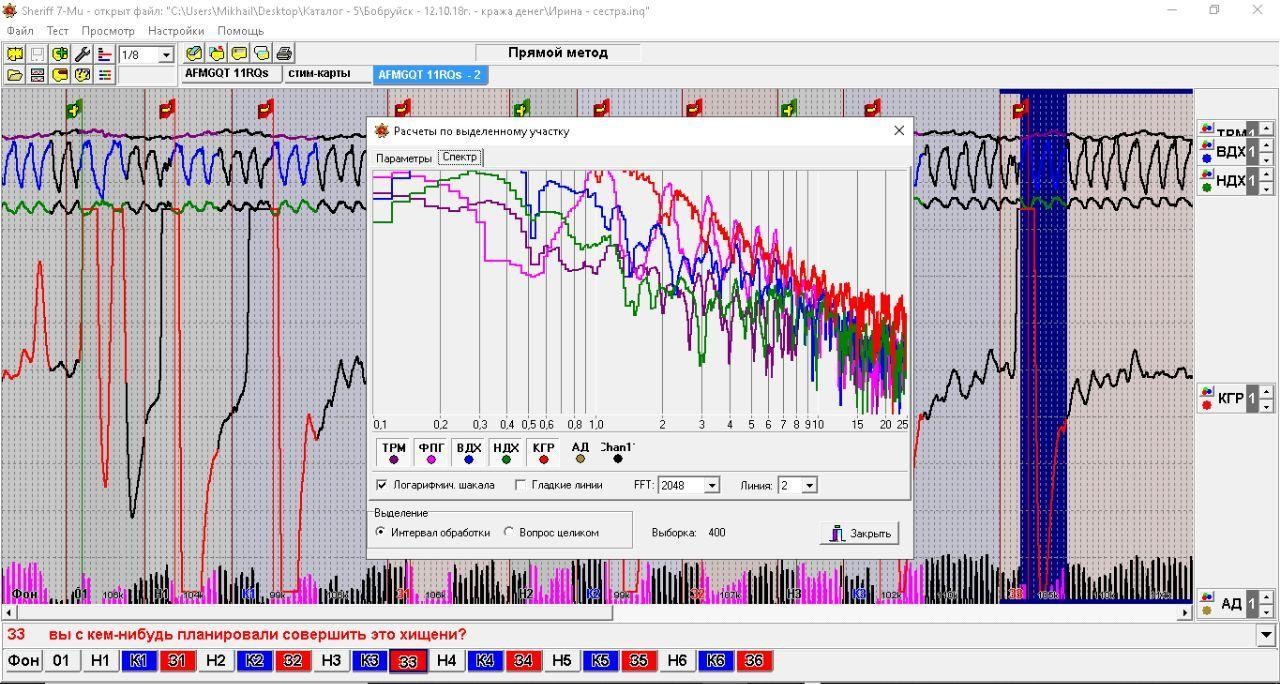
Task: Click the horizontal scrollbar left arrow
Action: tap(9, 613)
